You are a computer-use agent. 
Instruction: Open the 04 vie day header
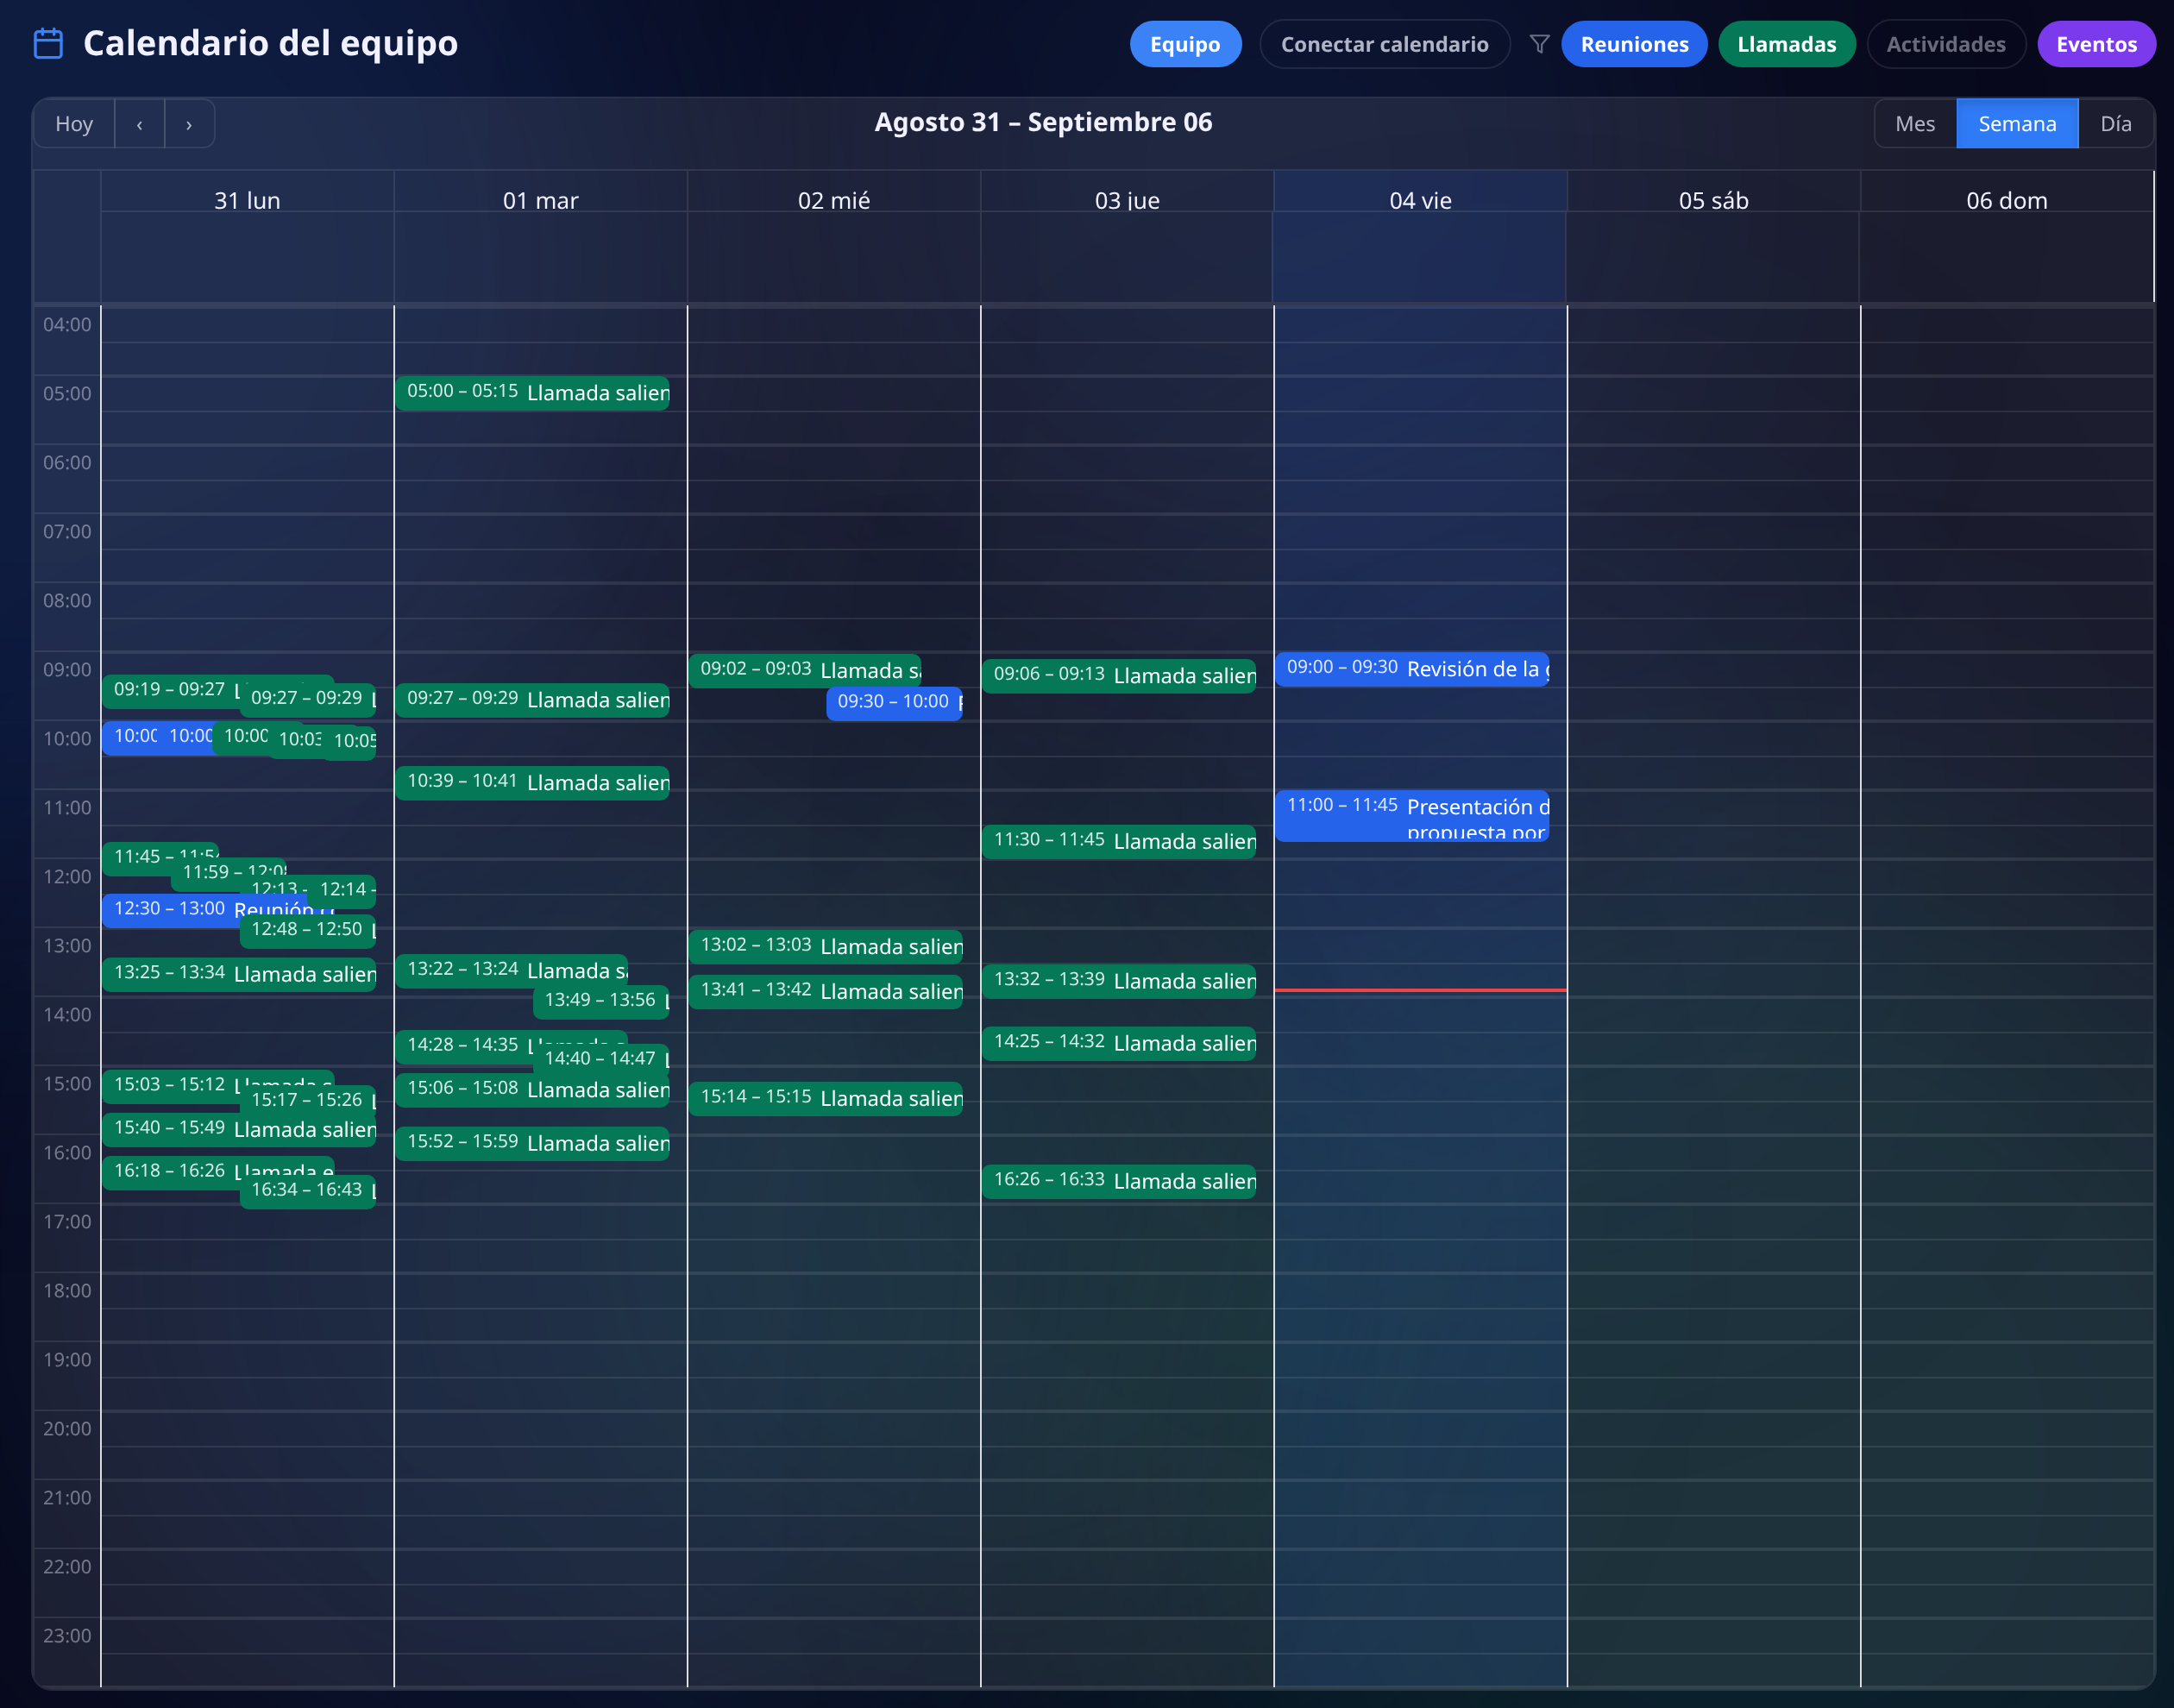pyautogui.click(x=1420, y=200)
